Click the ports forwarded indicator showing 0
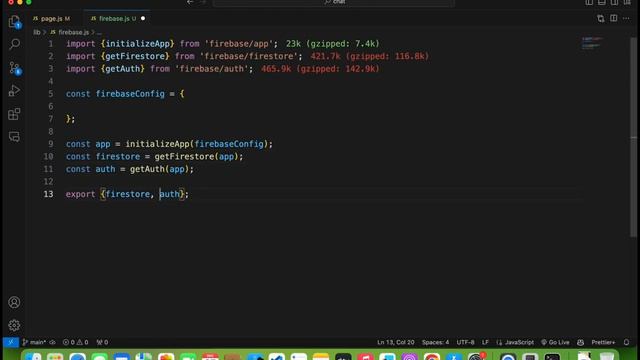 [102, 342]
